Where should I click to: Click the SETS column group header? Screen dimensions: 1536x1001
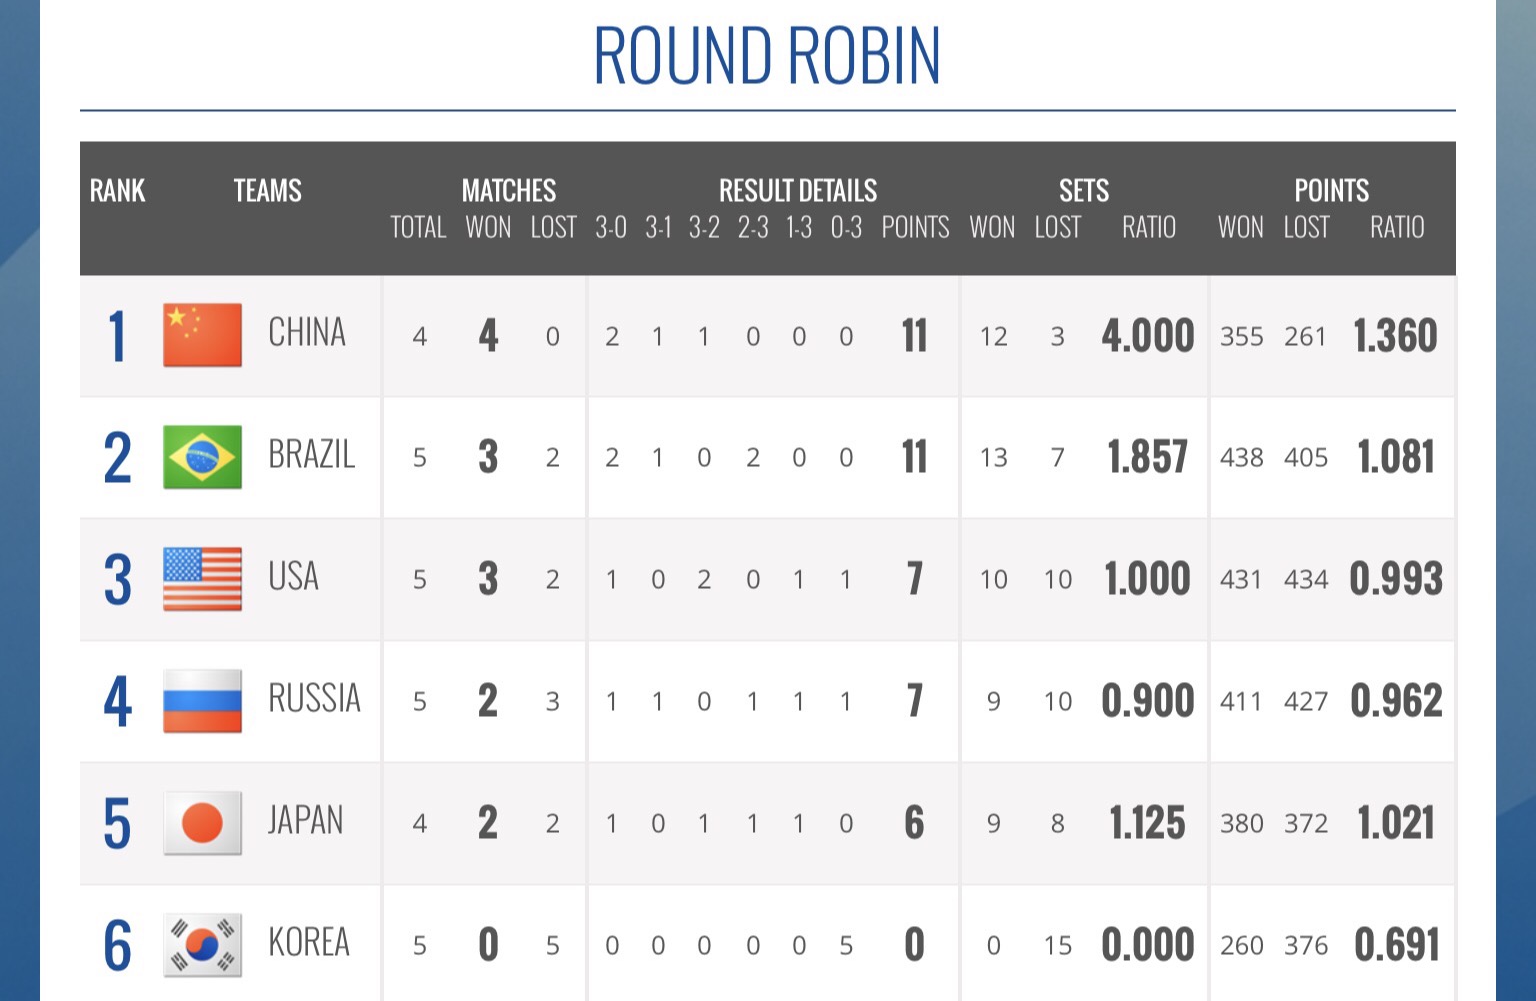coord(1084,191)
